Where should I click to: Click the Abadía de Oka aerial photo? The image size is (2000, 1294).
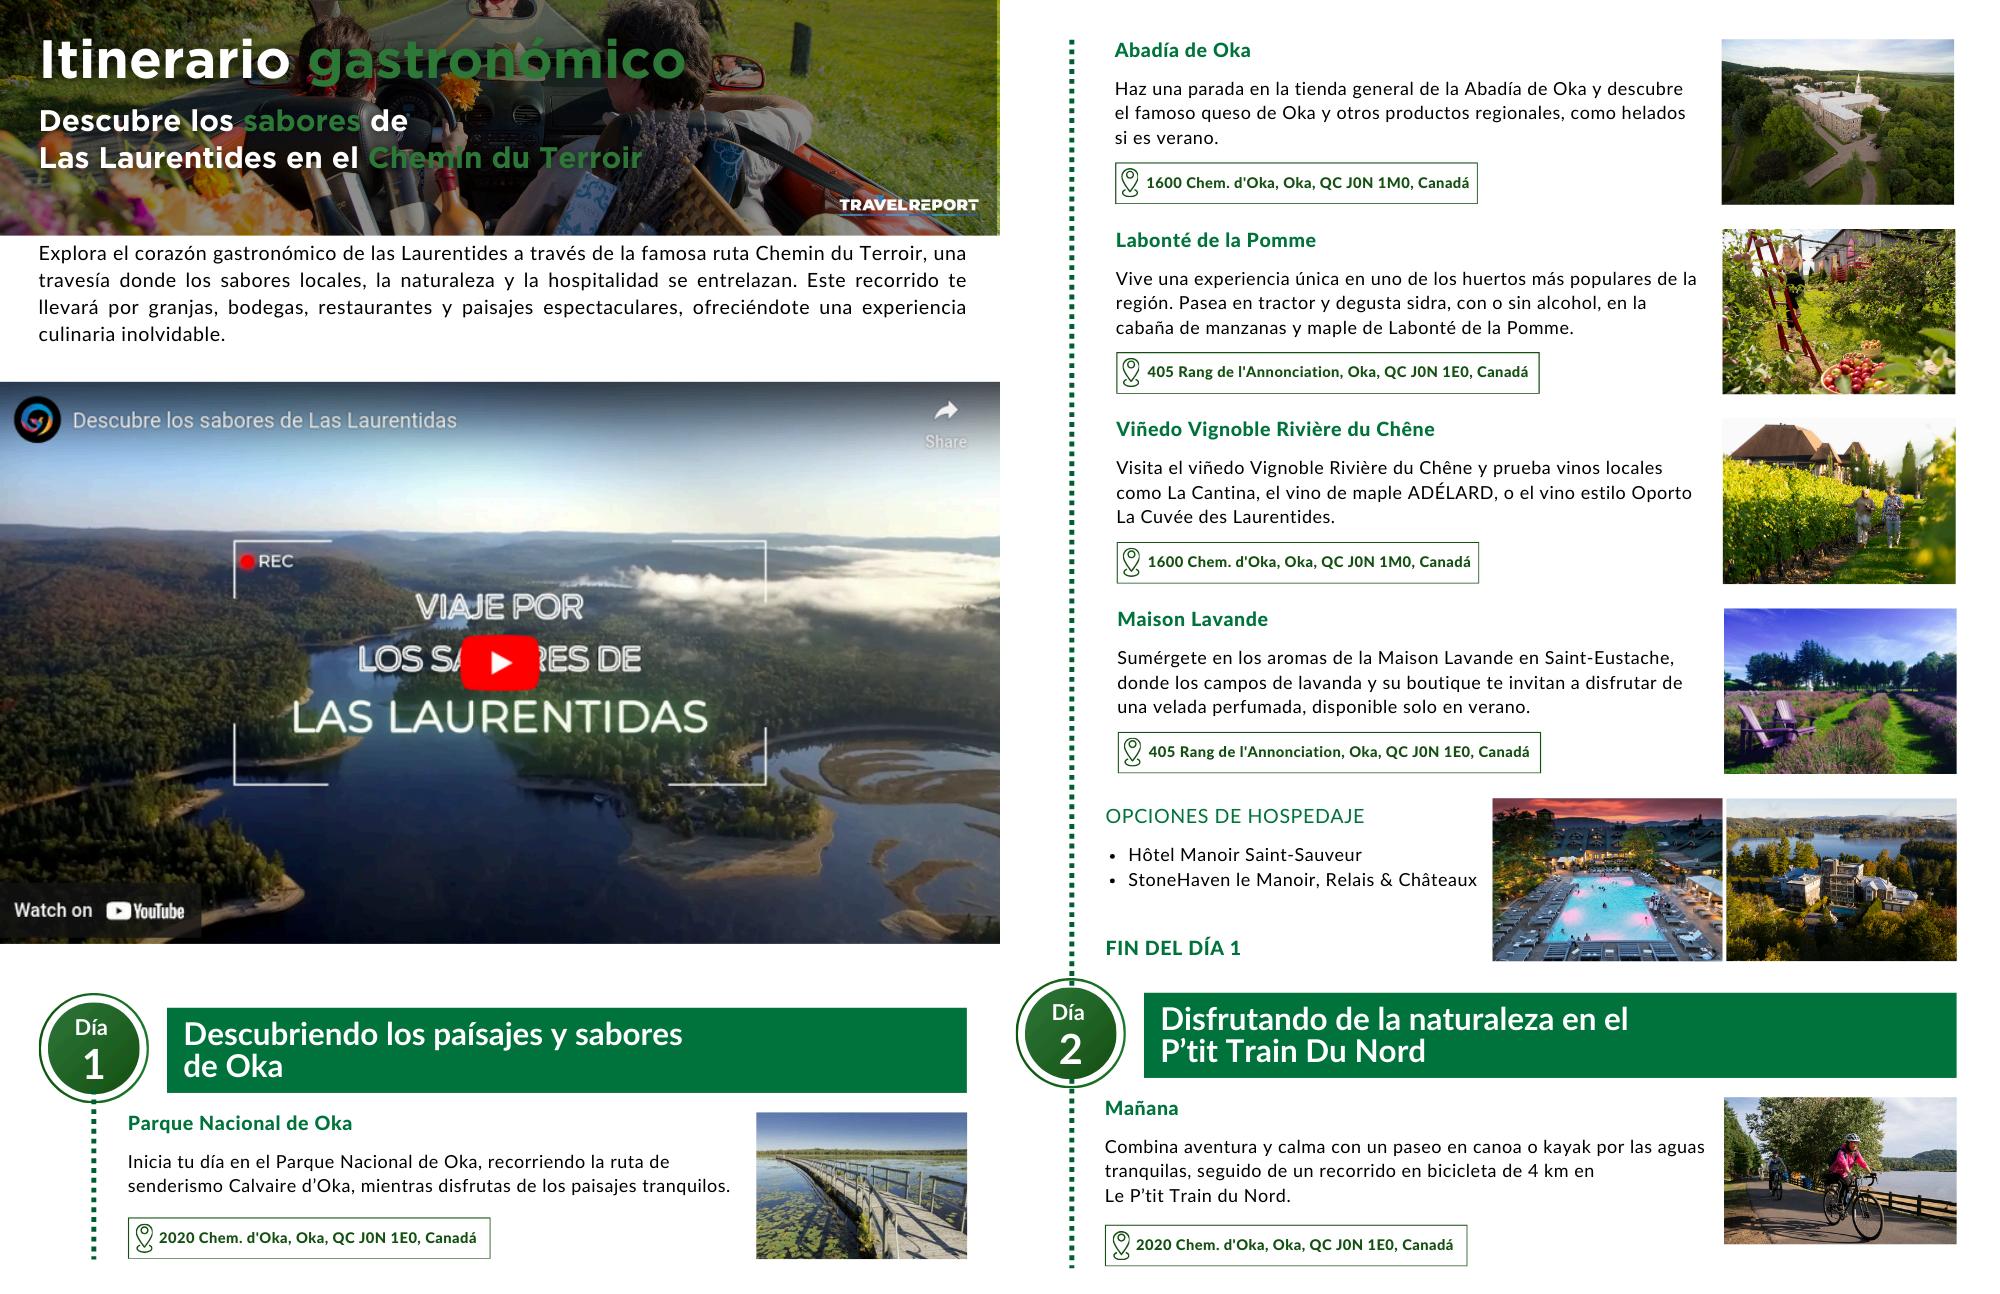click(1837, 122)
